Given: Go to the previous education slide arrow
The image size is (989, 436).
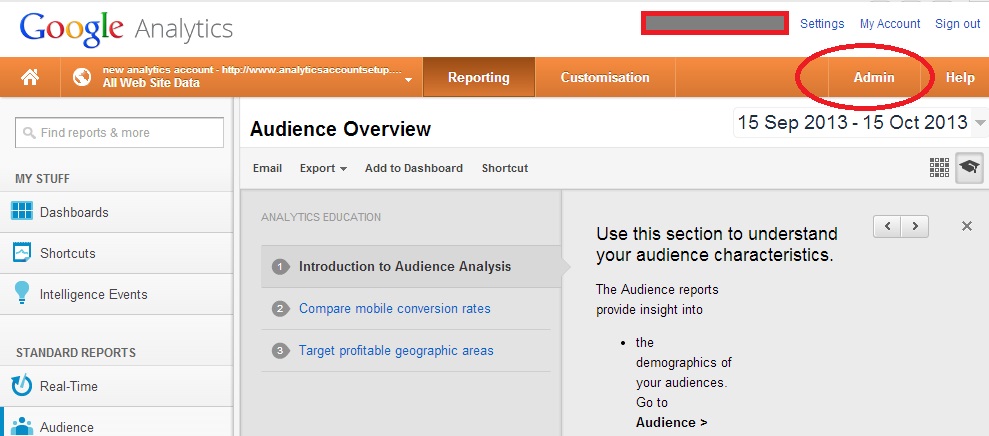Looking at the screenshot, I should [x=887, y=226].
